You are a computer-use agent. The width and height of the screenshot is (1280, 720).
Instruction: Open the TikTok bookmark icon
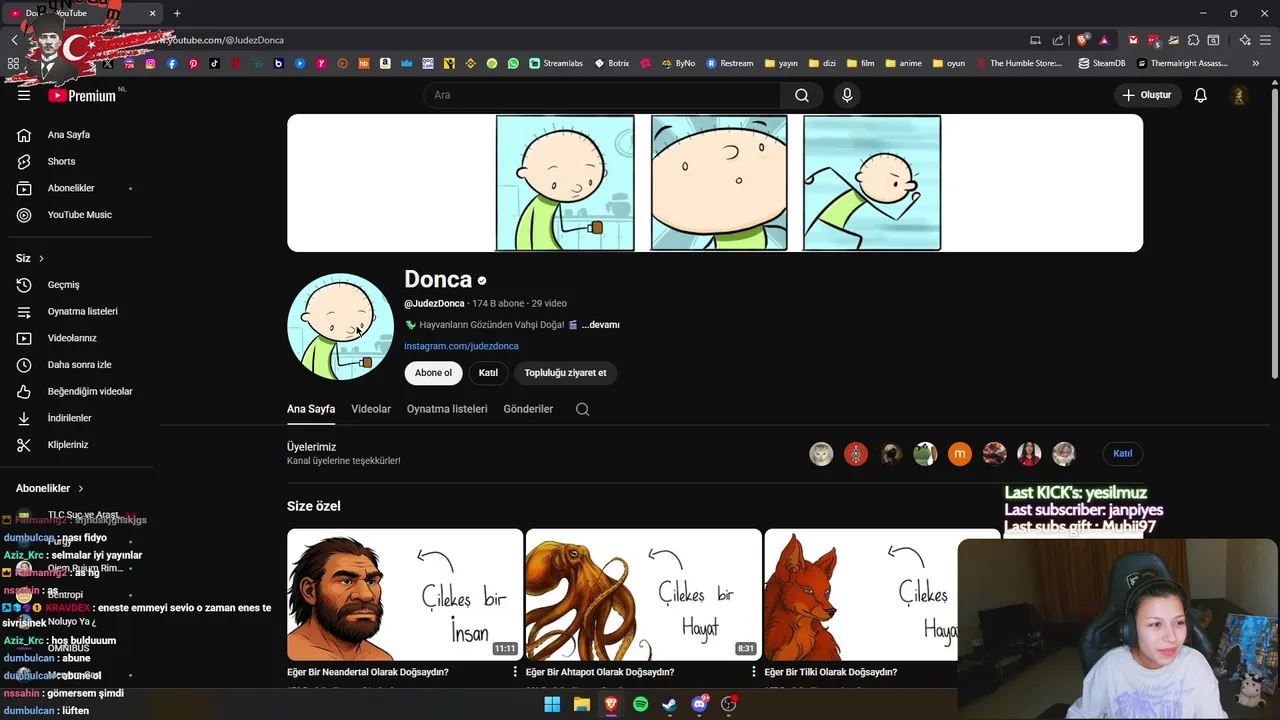tap(214, 63)
